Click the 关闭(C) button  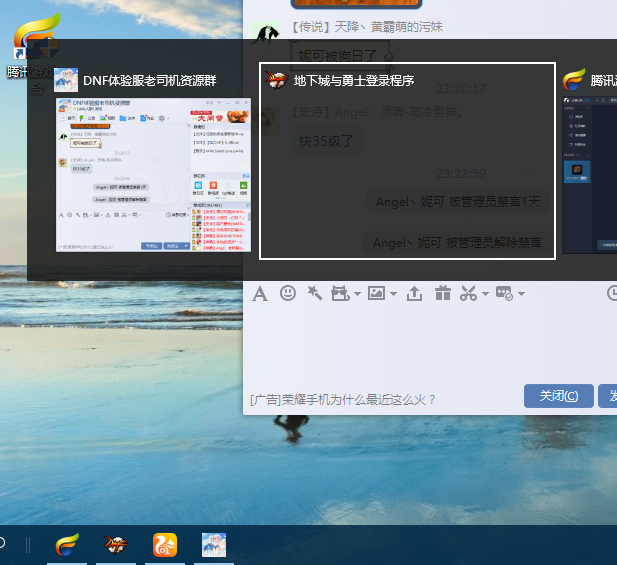pos(559,396)
